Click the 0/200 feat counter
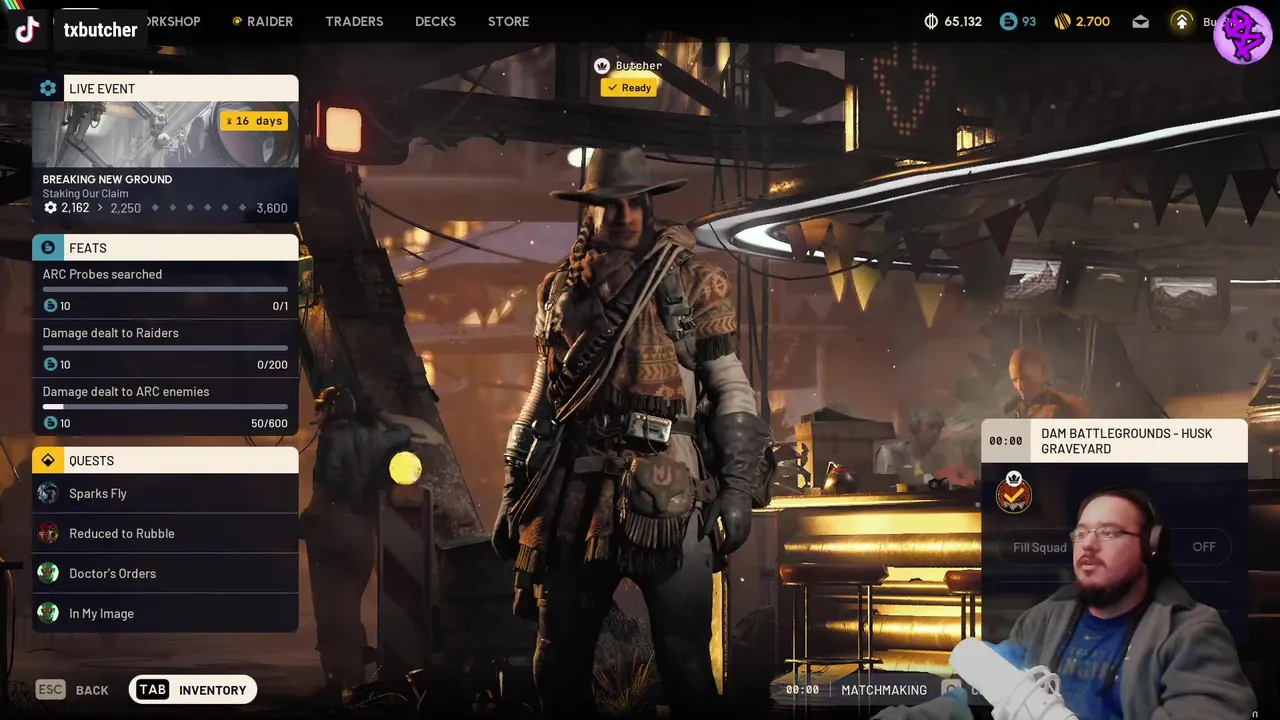Viewport: 1280px width, 720px height. point(272,365)
